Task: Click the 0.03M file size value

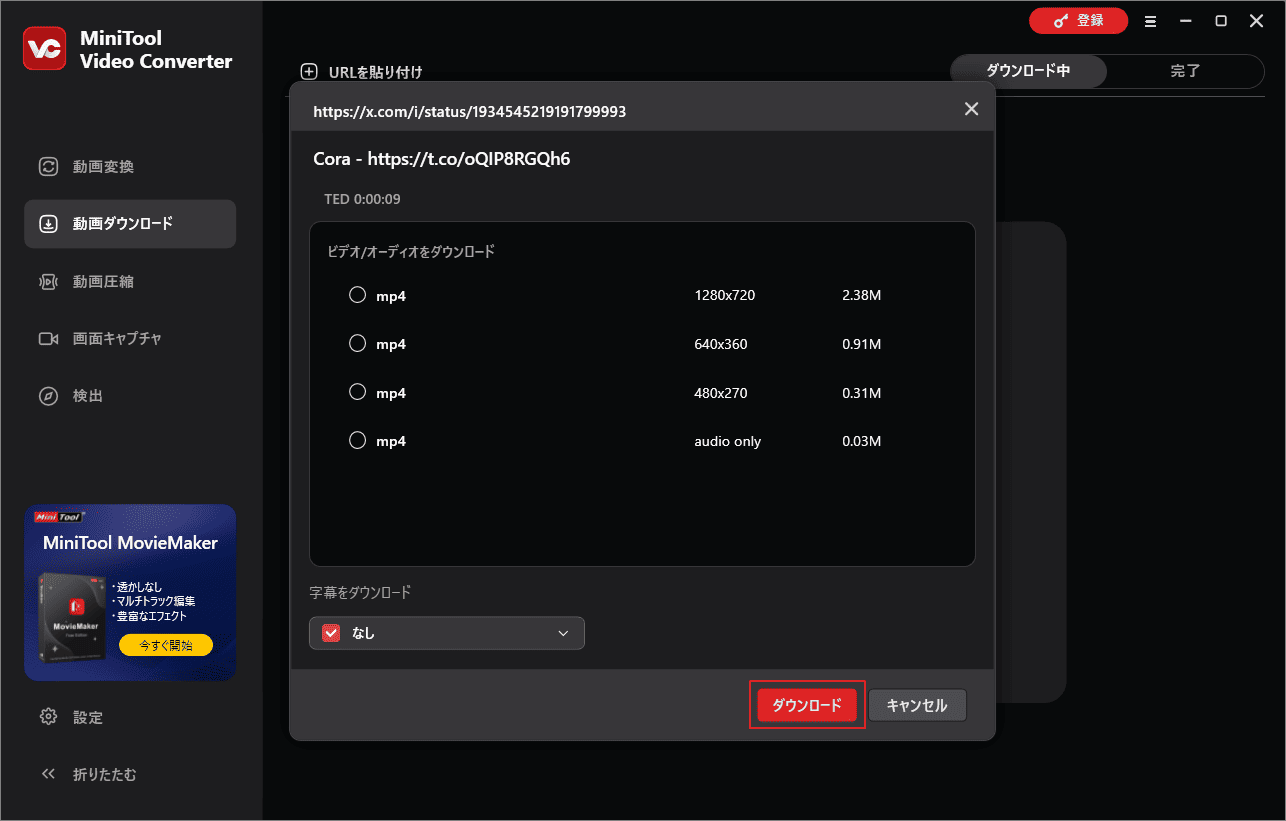Action: [x=861, y=441]
